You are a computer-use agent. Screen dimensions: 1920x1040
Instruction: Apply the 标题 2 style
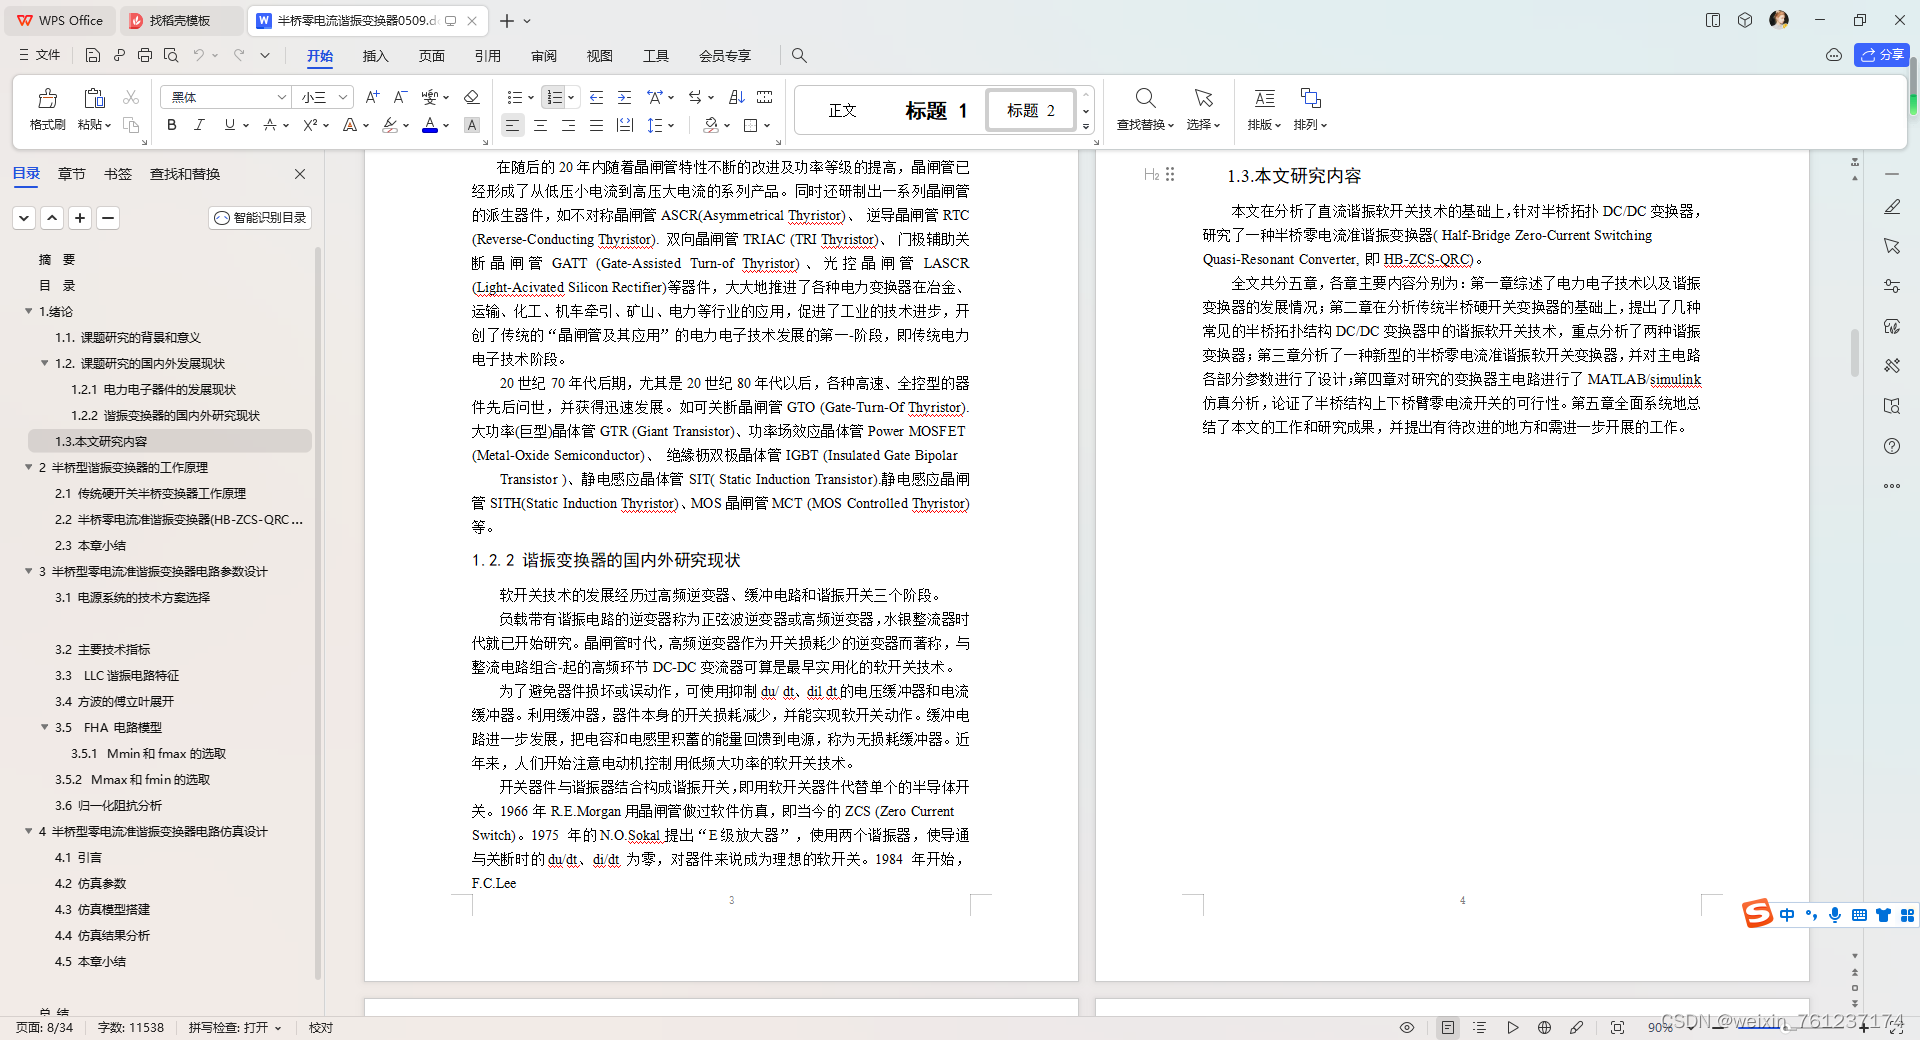1030,110
